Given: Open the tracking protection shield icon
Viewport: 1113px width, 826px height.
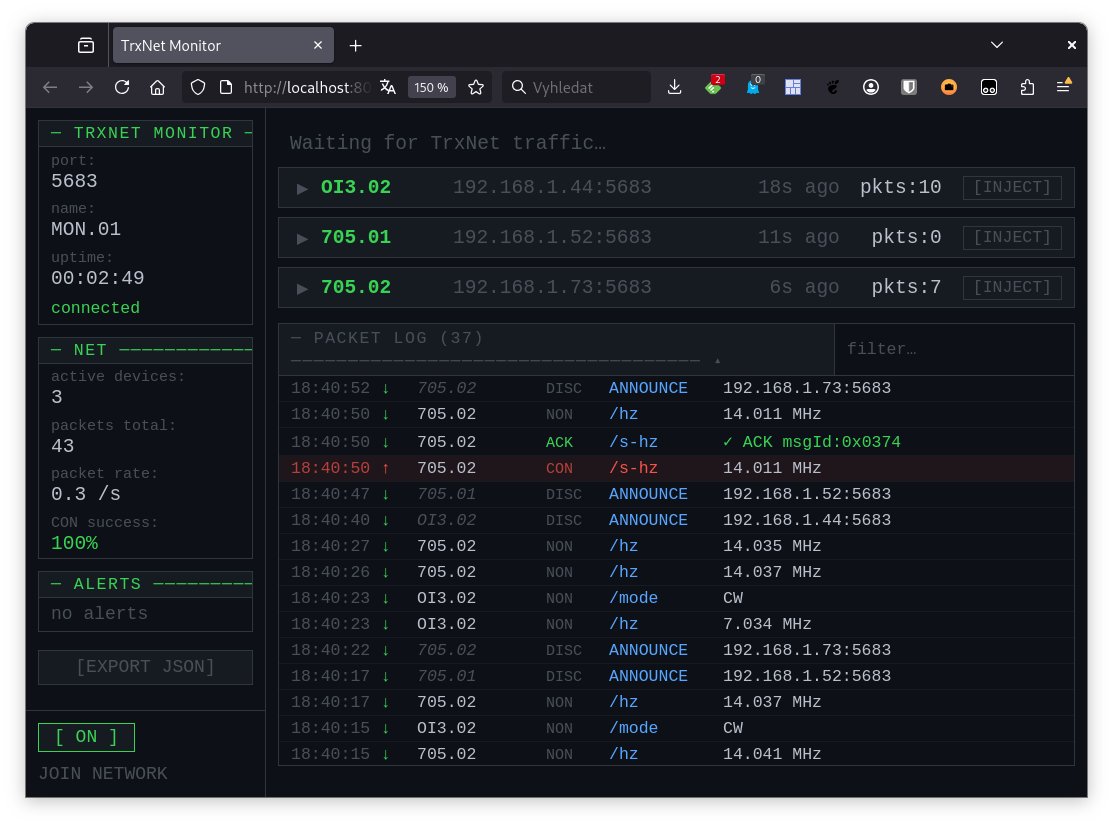Looking at the screenshot, I should click(198, 87).
